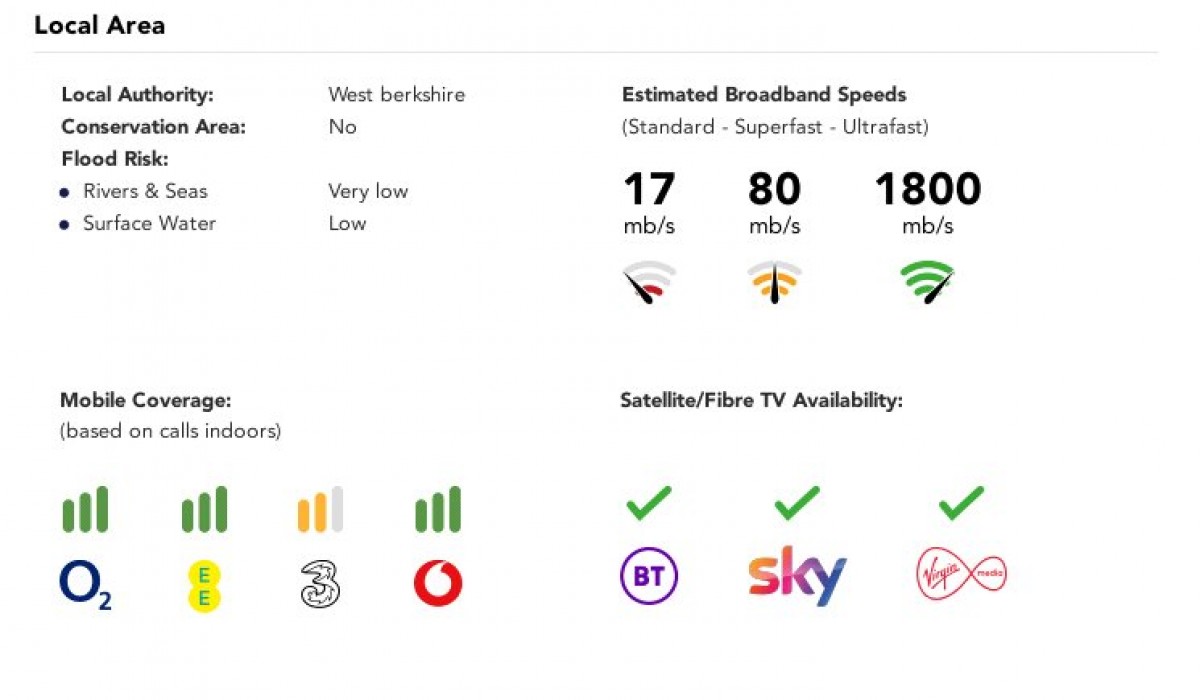The image size is (1200, 700).
Task: Click the O2 network logo
Action: [85, 585]
